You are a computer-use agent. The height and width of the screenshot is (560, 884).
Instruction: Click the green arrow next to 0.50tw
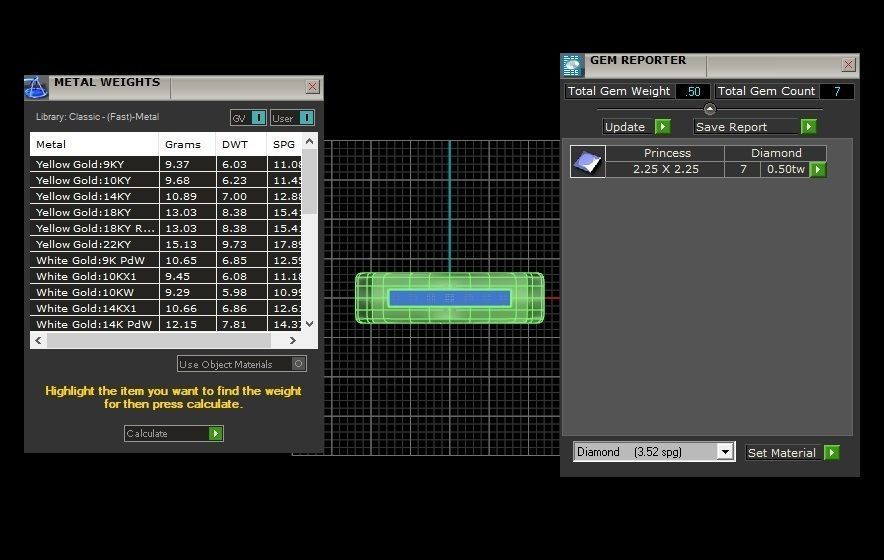[817, 169]
